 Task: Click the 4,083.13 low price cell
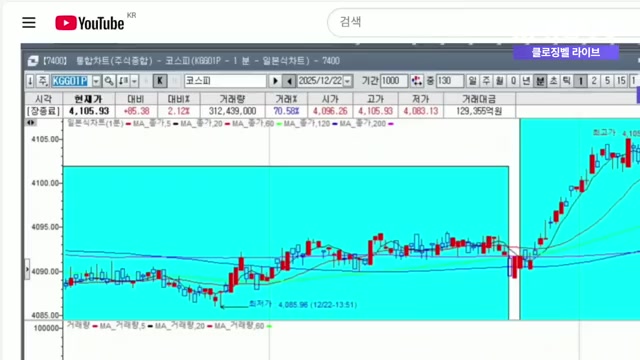[420, 111]
